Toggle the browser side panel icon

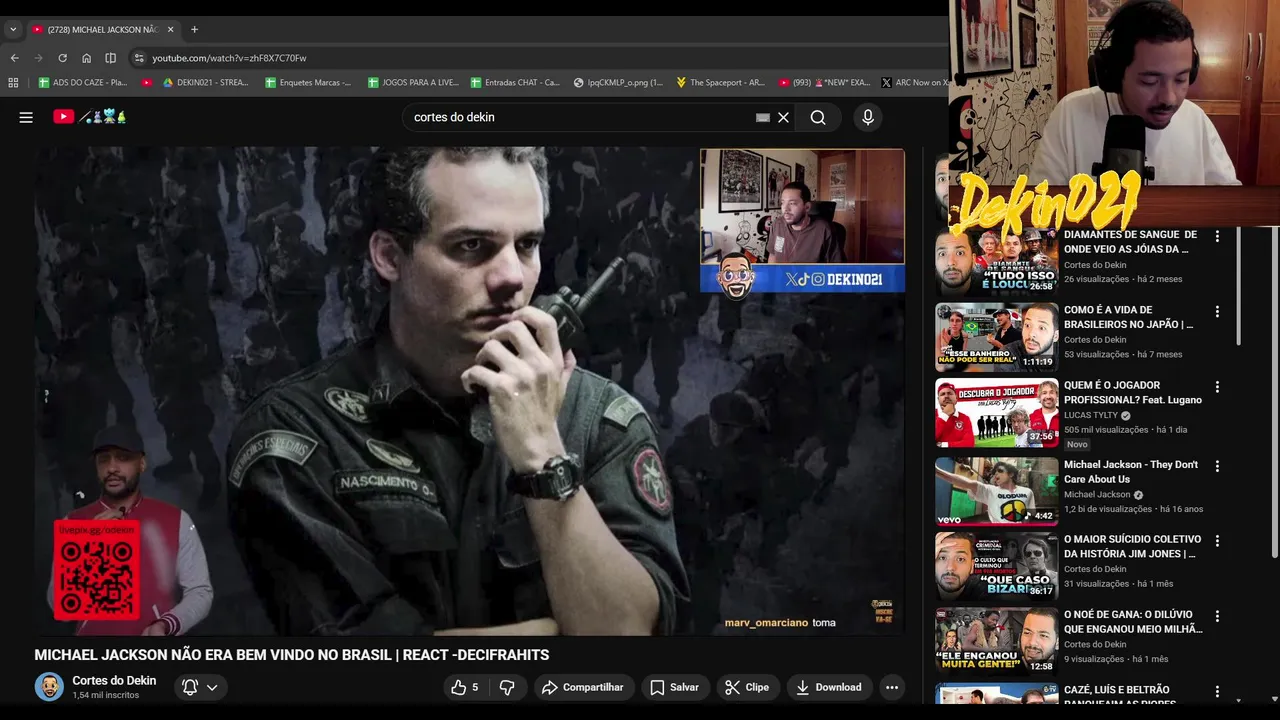110,58
